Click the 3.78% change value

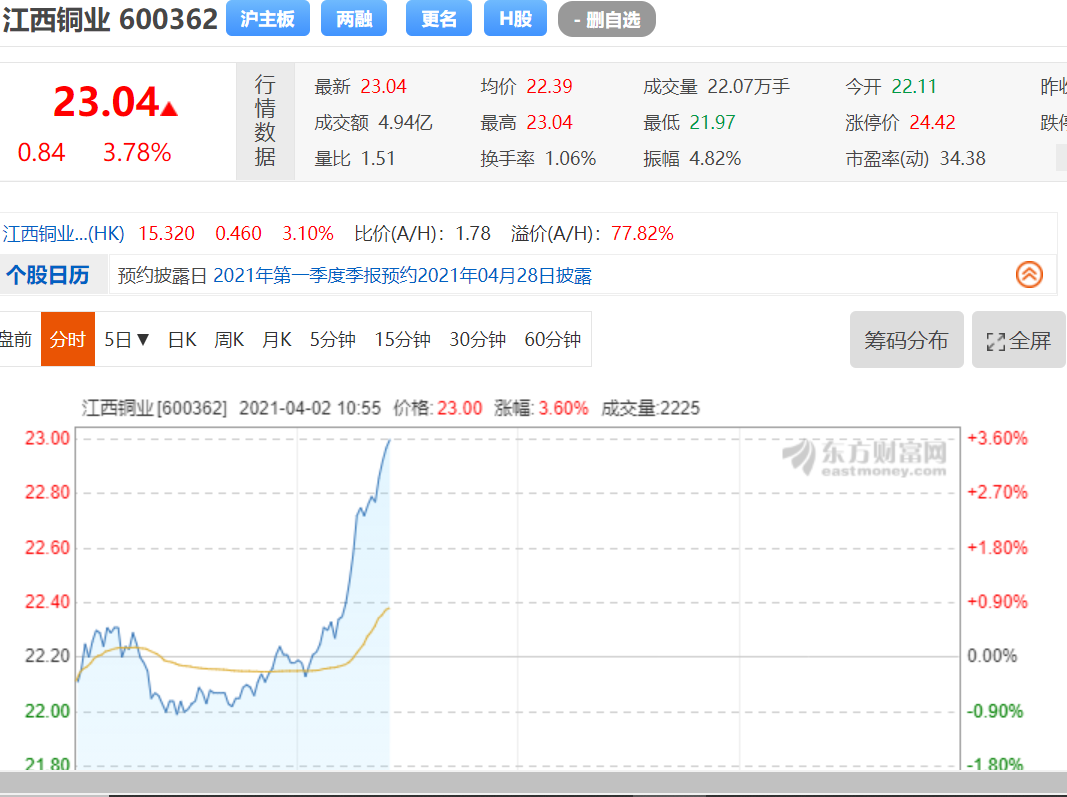point(137,152)
